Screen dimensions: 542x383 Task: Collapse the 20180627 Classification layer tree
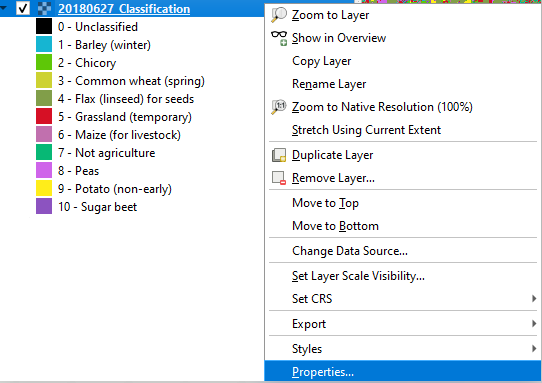pos(3,7)
